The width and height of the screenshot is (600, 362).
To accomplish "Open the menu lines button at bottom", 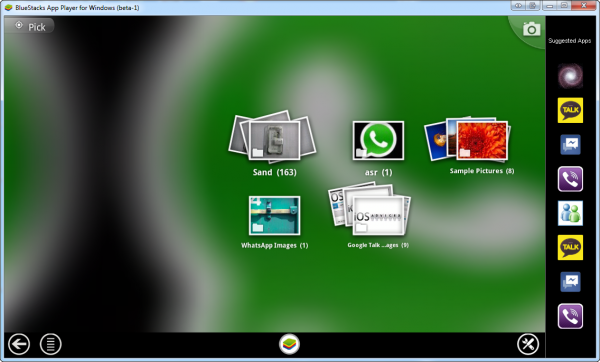I will [x=51, y=344].
